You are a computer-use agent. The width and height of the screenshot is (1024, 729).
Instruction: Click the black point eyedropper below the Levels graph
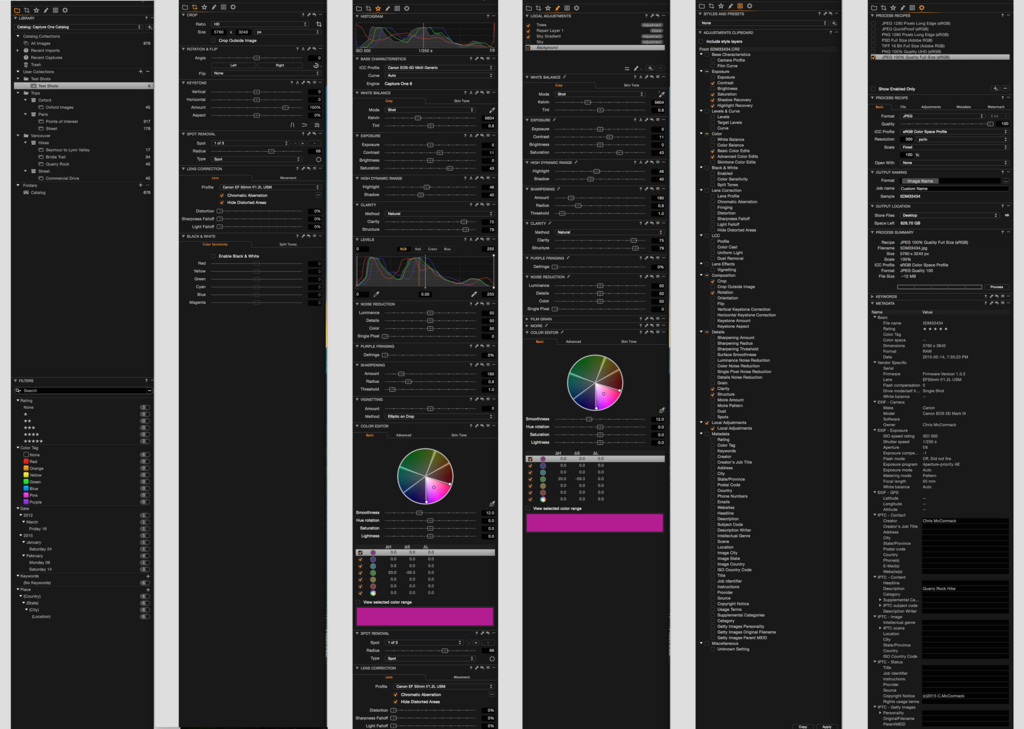click(x=376, y=294)
